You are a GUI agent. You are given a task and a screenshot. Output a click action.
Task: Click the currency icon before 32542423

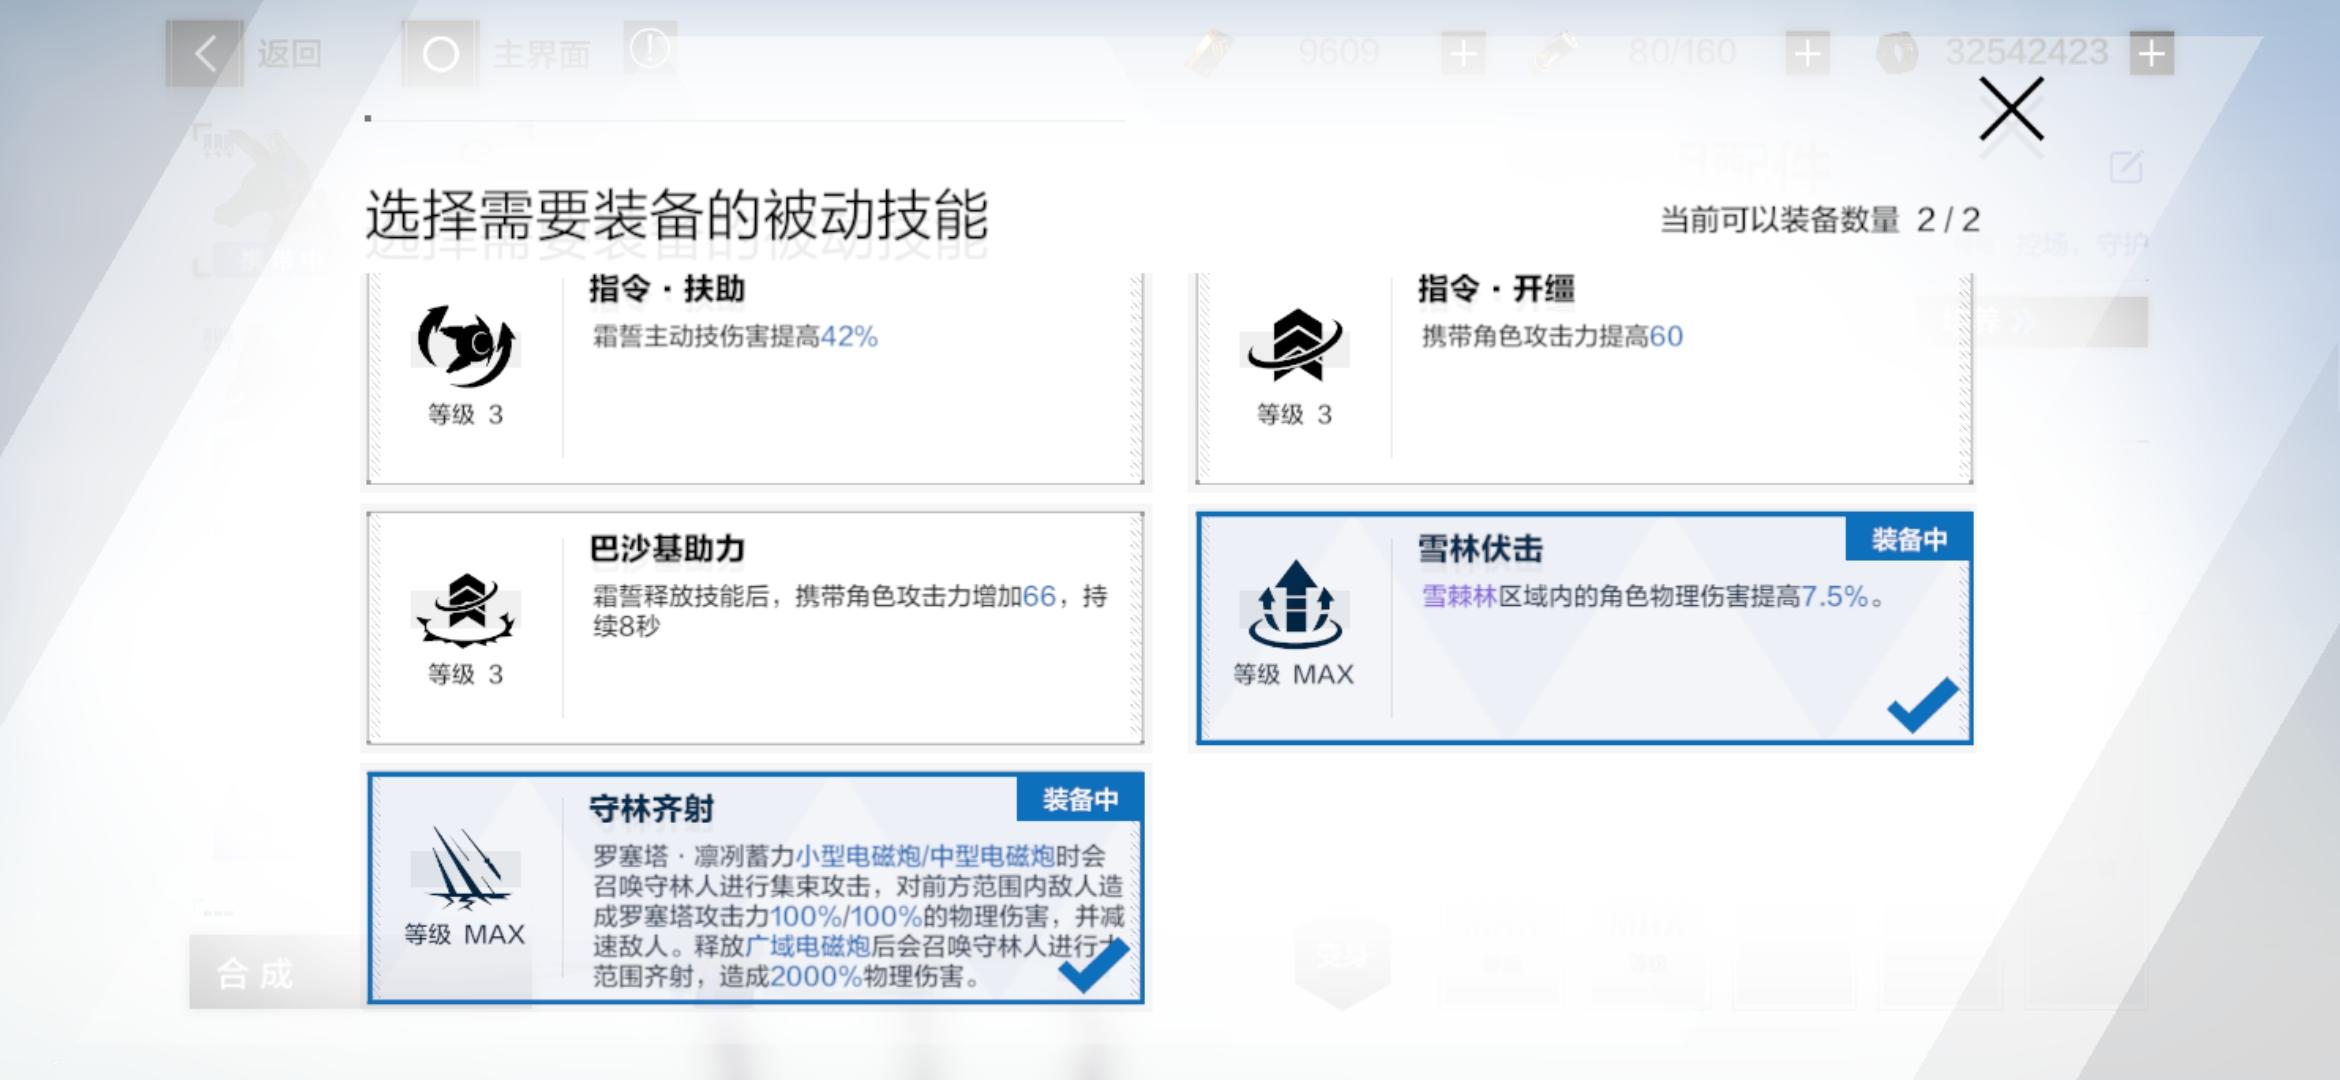pyautogui.click(x=1897, y=53)
